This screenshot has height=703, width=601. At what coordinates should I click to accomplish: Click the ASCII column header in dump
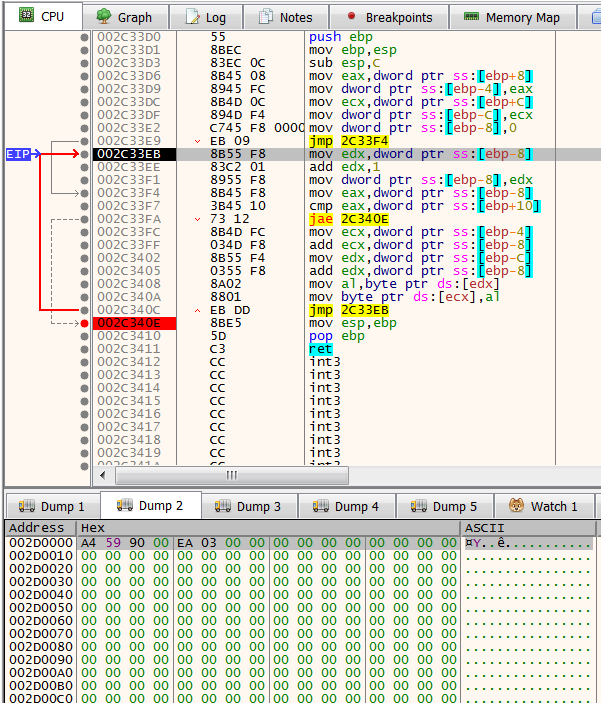[528, 528]
